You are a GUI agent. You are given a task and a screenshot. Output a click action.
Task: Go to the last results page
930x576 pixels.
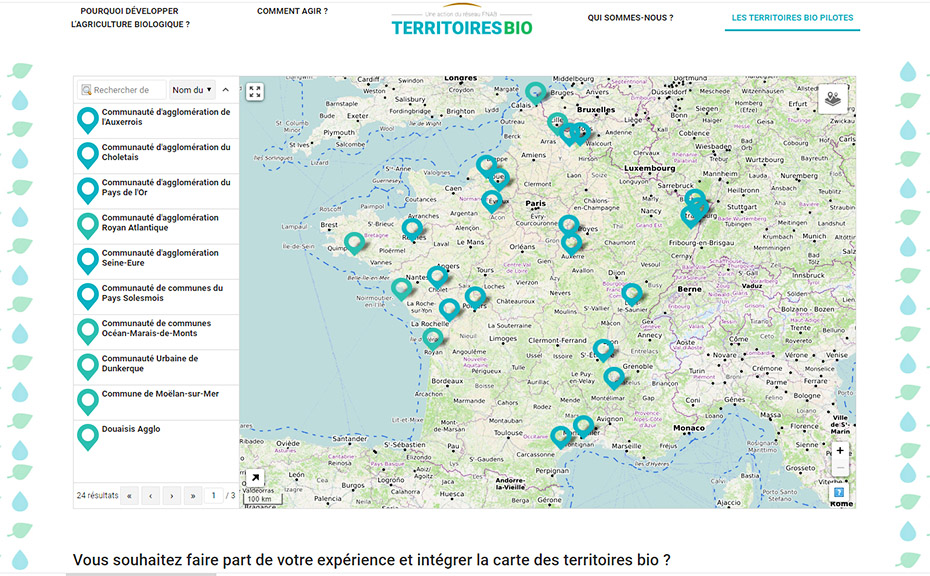tap(193, 495)
